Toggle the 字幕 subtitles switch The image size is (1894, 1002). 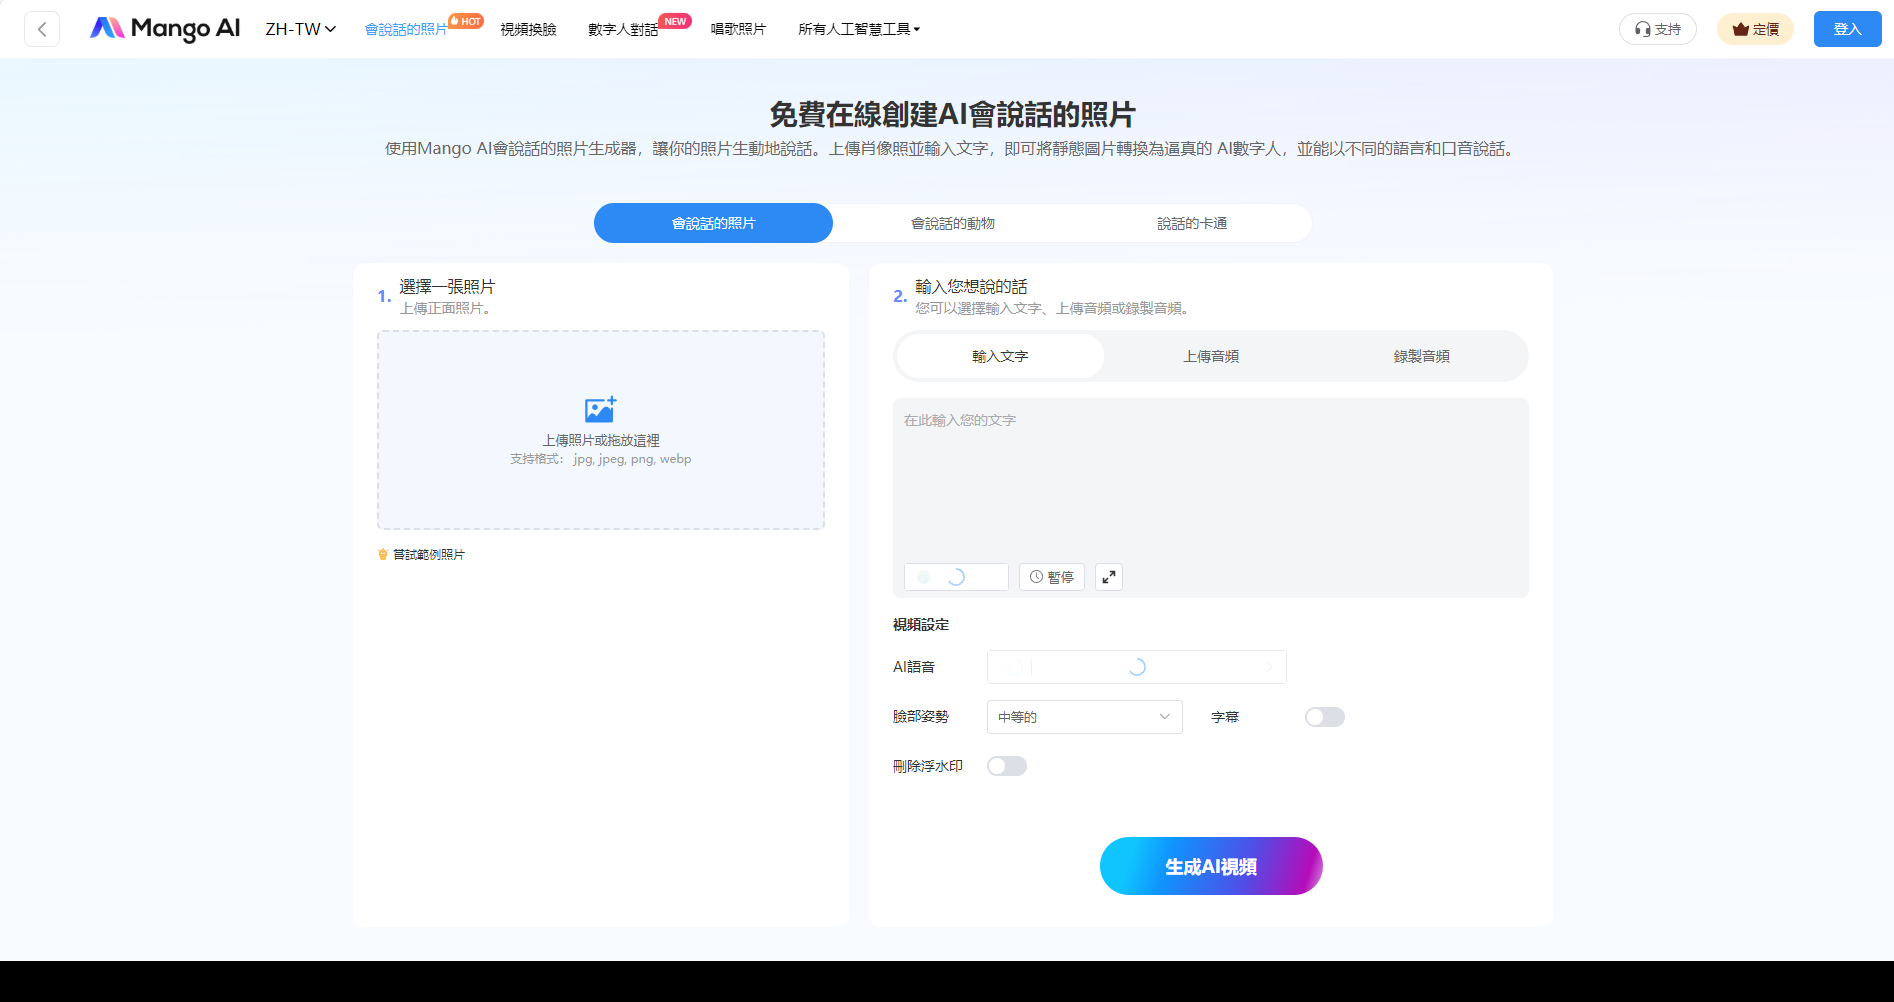pos(1324,717)
